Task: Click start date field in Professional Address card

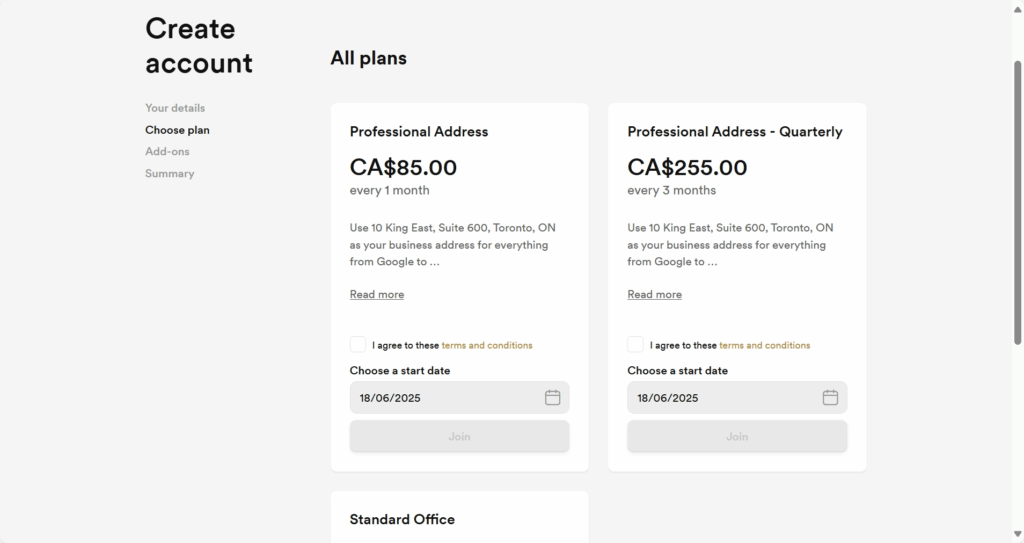Action: click(459, 397)
